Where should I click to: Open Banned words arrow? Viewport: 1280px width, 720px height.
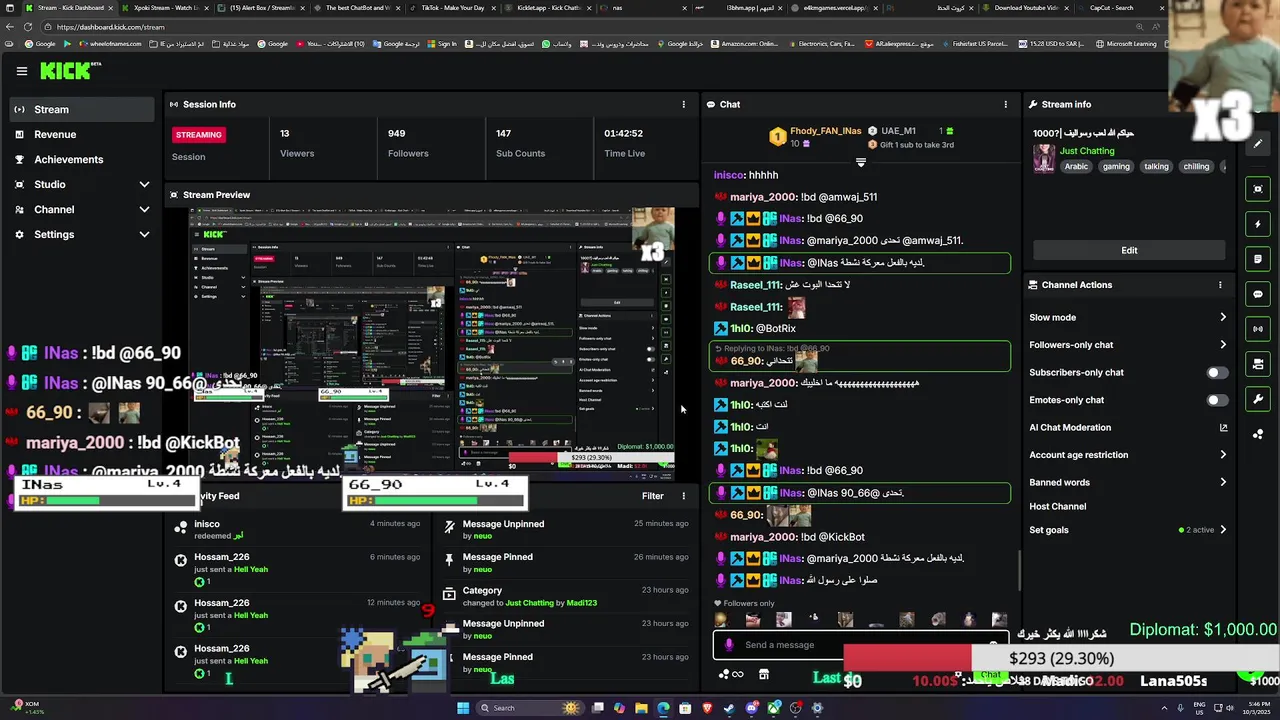[1223, 483]
